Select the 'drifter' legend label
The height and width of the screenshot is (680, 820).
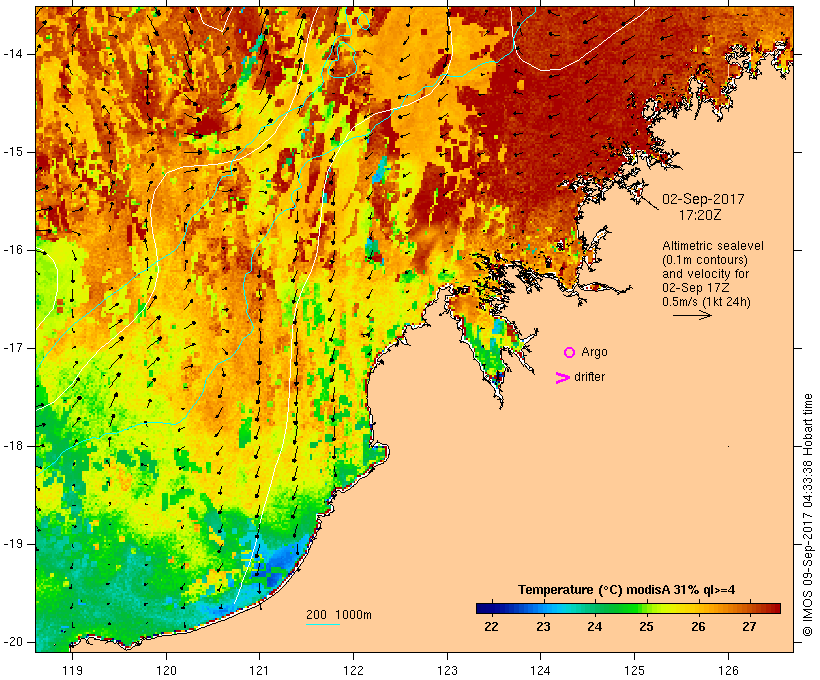click(x=589, y=377)
